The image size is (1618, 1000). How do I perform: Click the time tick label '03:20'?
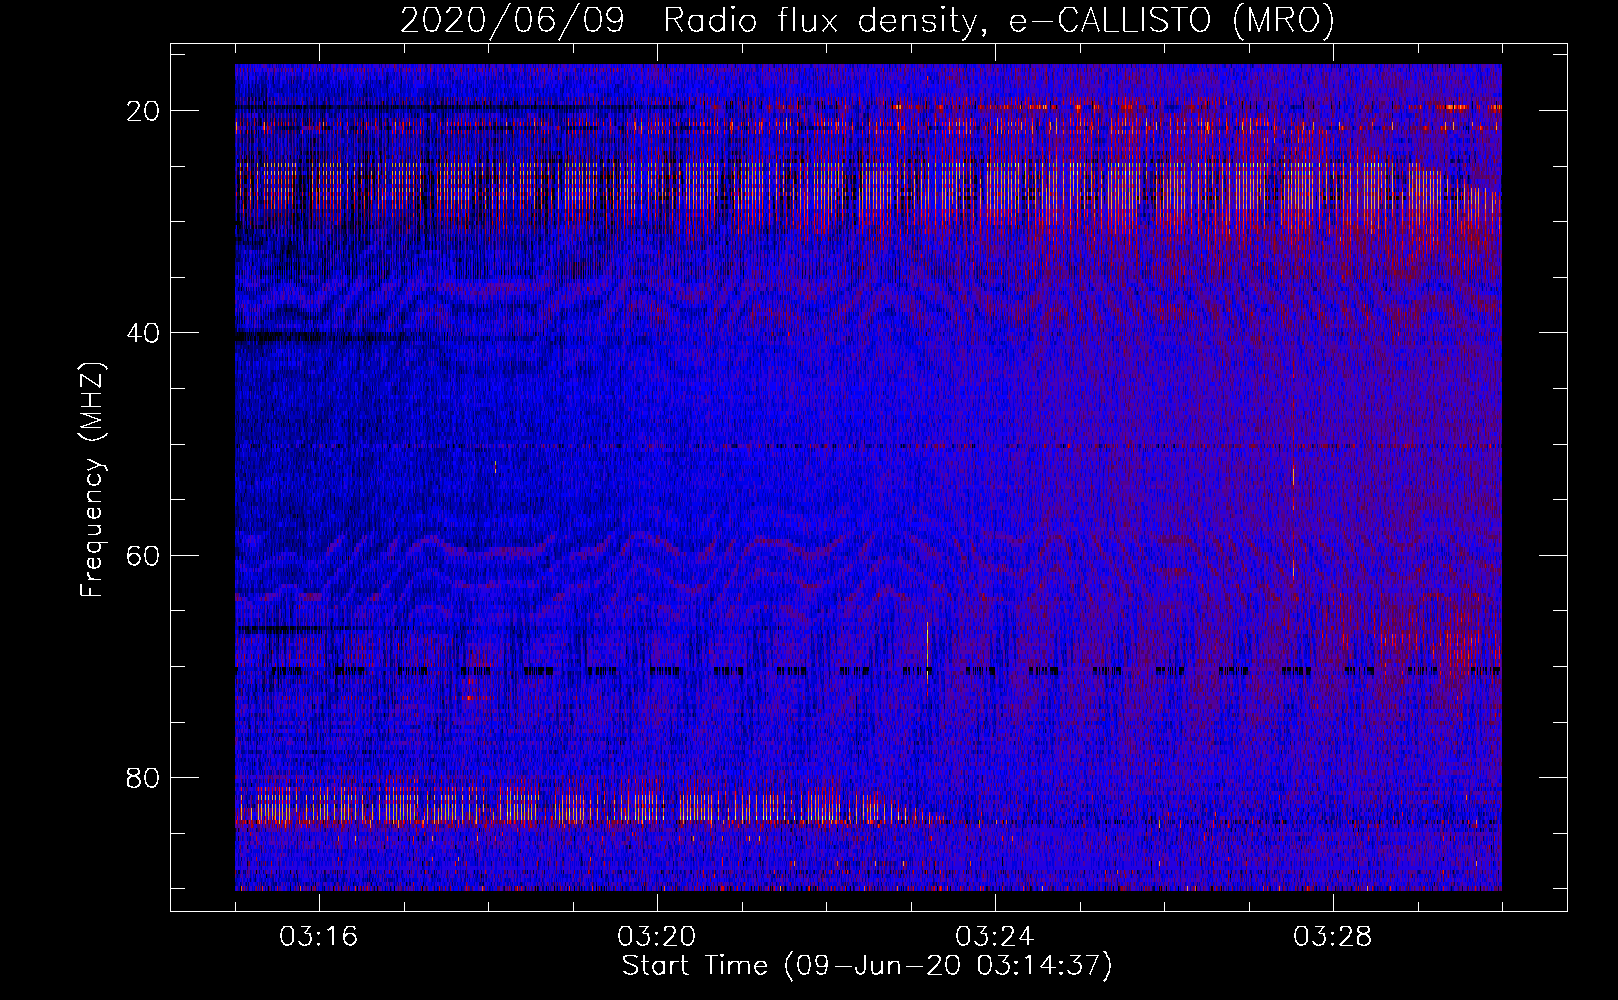(x=657, y=937)
